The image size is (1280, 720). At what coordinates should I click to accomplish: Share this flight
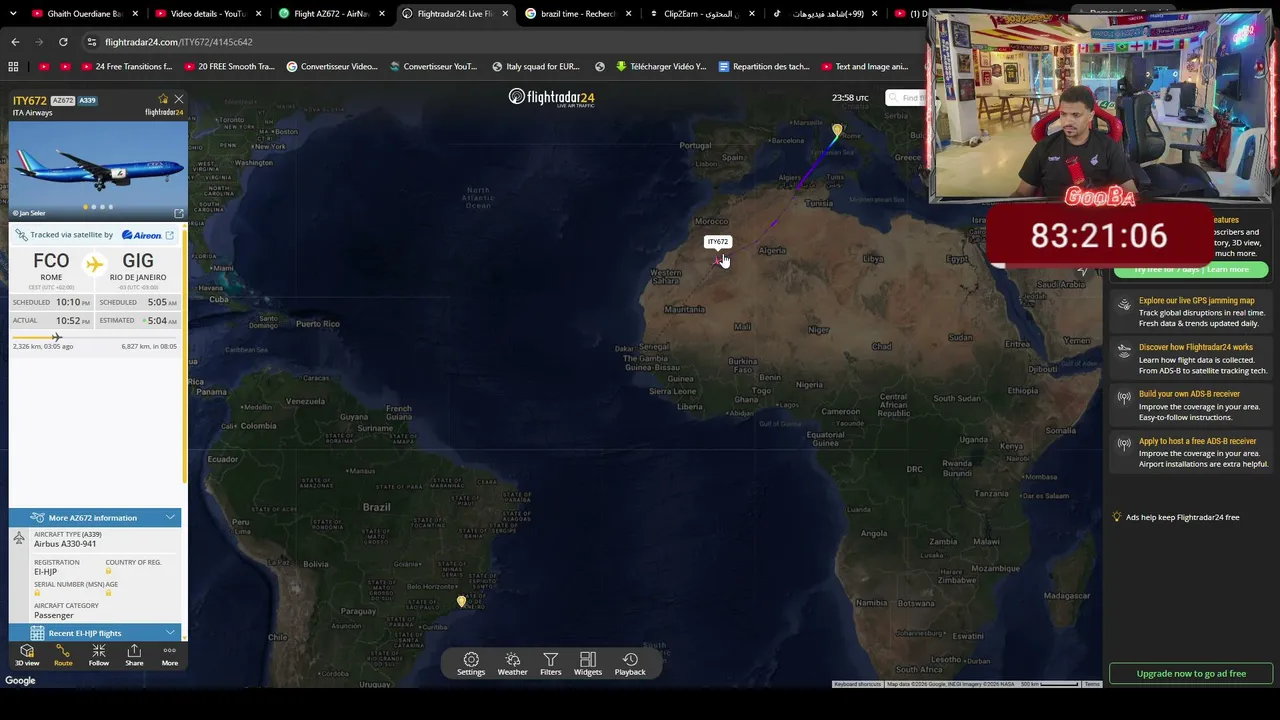[134, 656]
